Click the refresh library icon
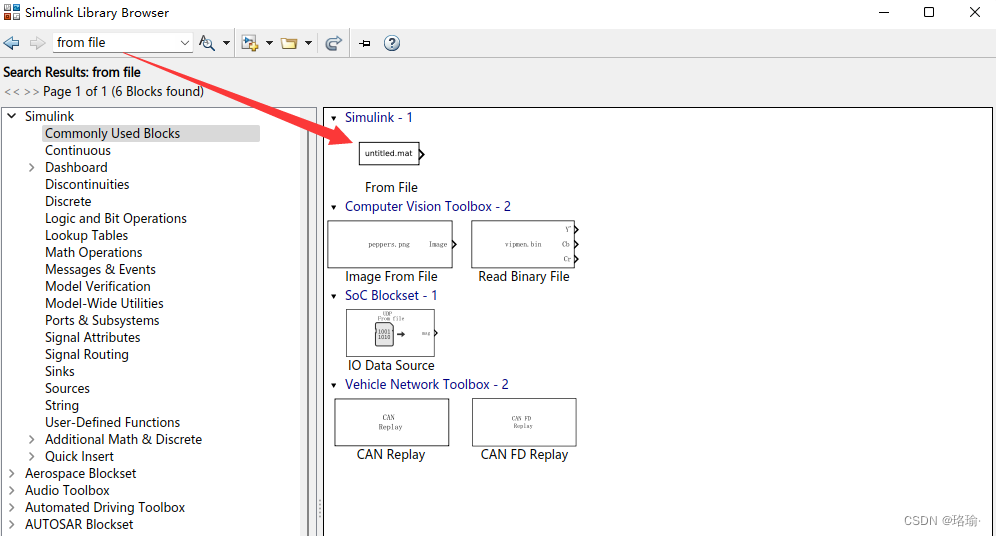Viewport: 996px width, 536px height. [x=333, y=43]
